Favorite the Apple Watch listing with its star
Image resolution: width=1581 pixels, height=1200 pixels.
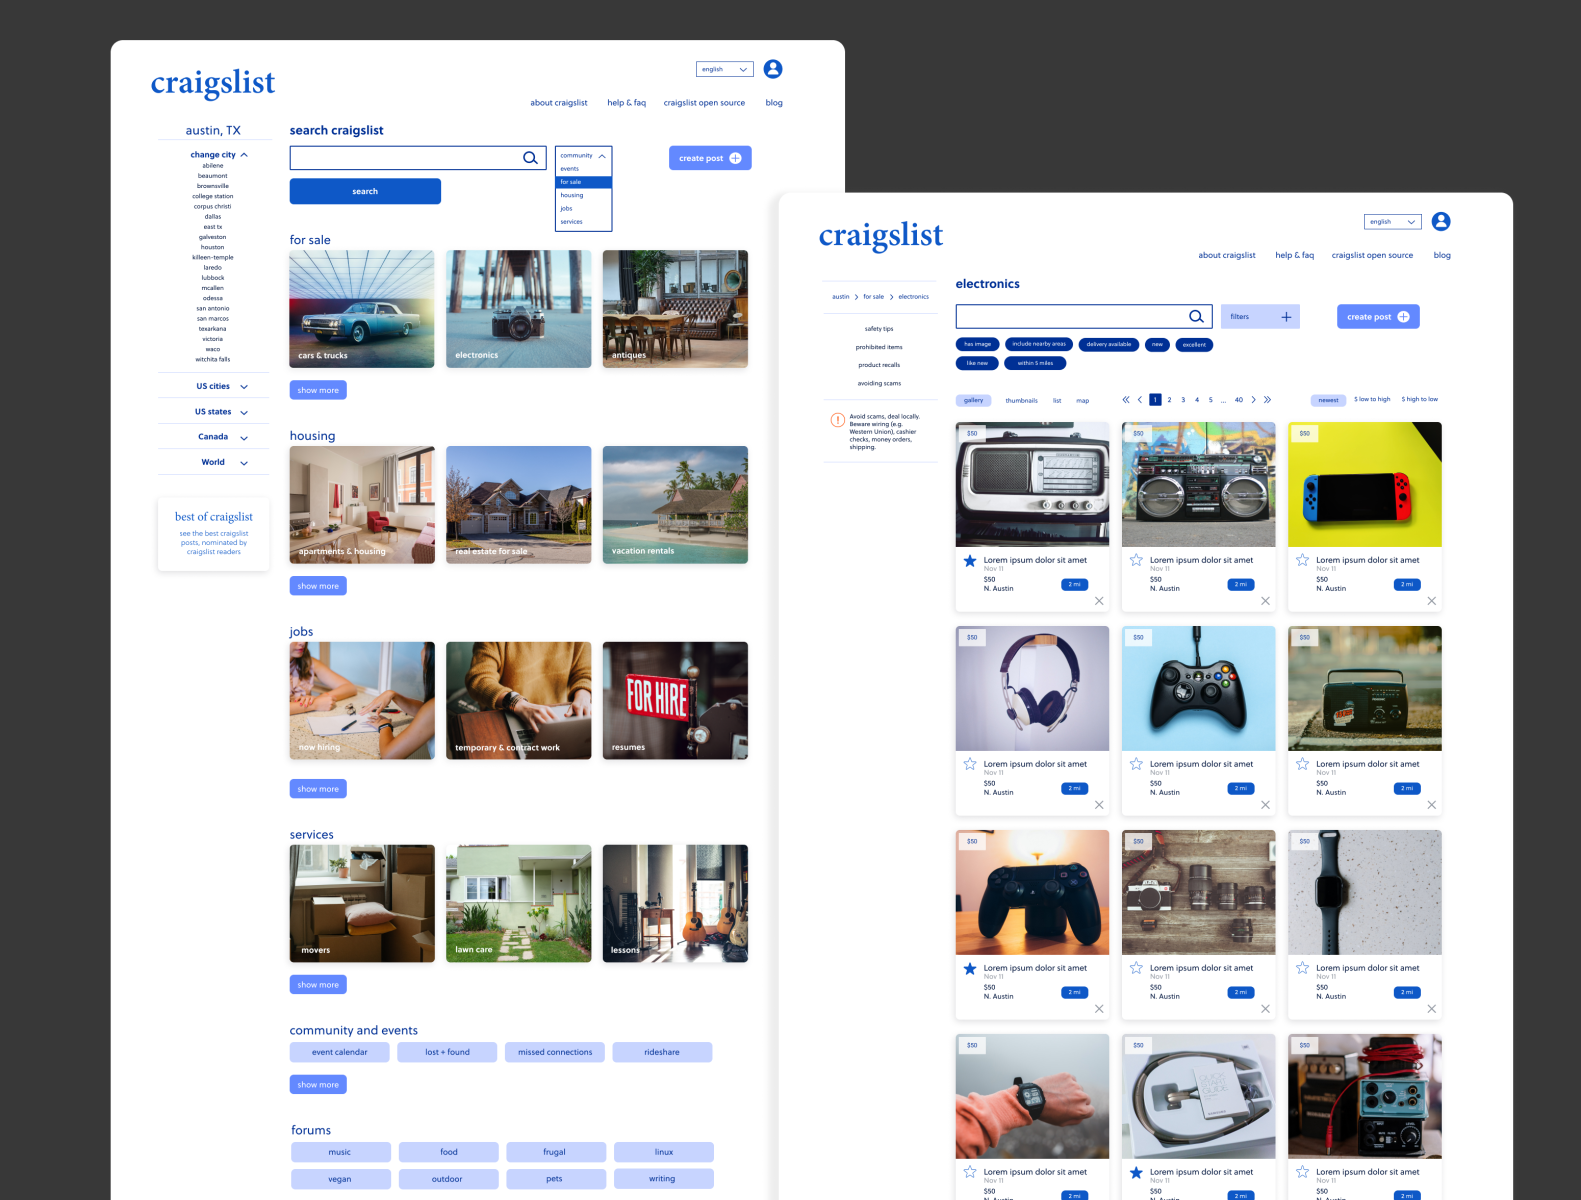point(1302,968)
